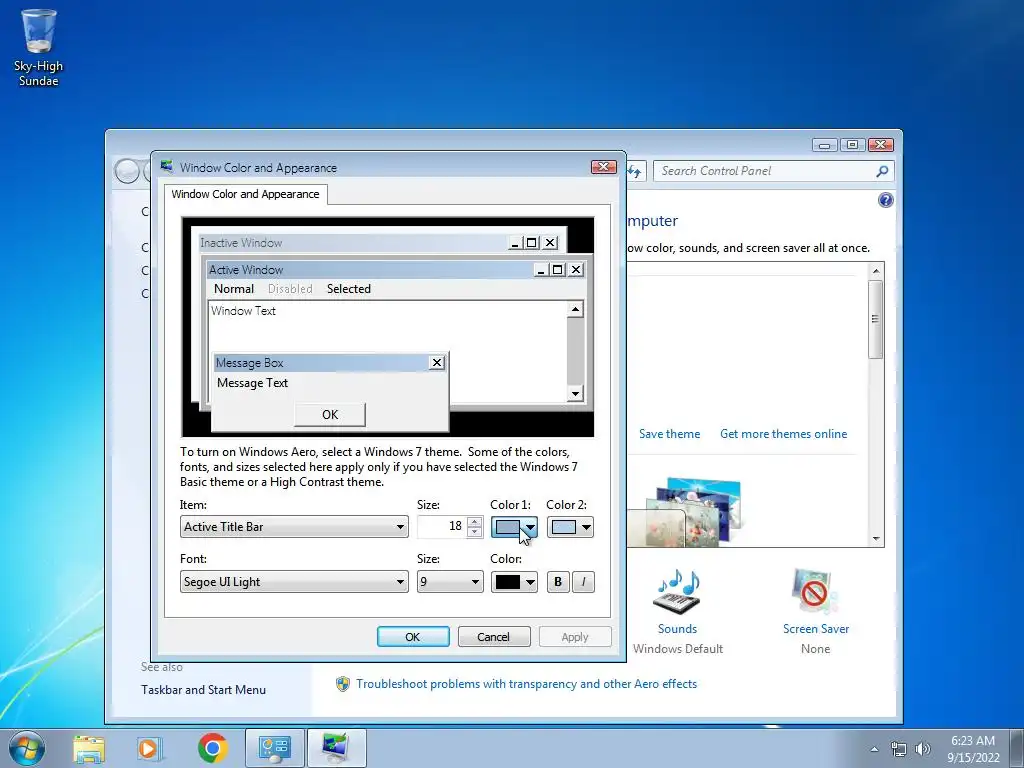
Task: Open the Font dropdown showing Segoe UI Light
Action: pyautogui.click(x=294, y=581)
